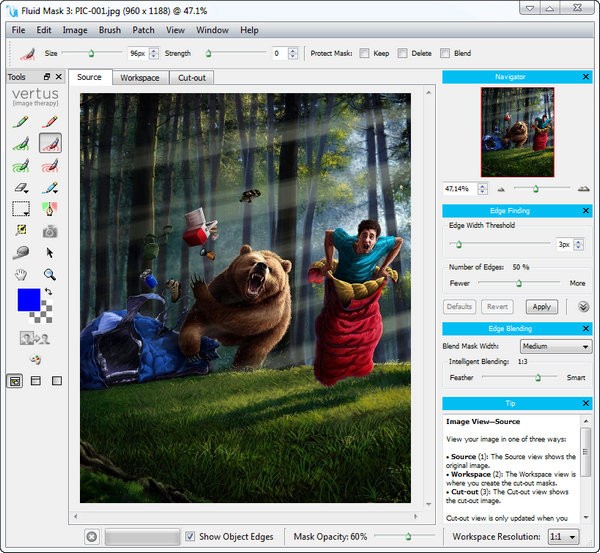Select the tape roll edge tool
This screenshot has width=600, height=553.
pos(21,253)
